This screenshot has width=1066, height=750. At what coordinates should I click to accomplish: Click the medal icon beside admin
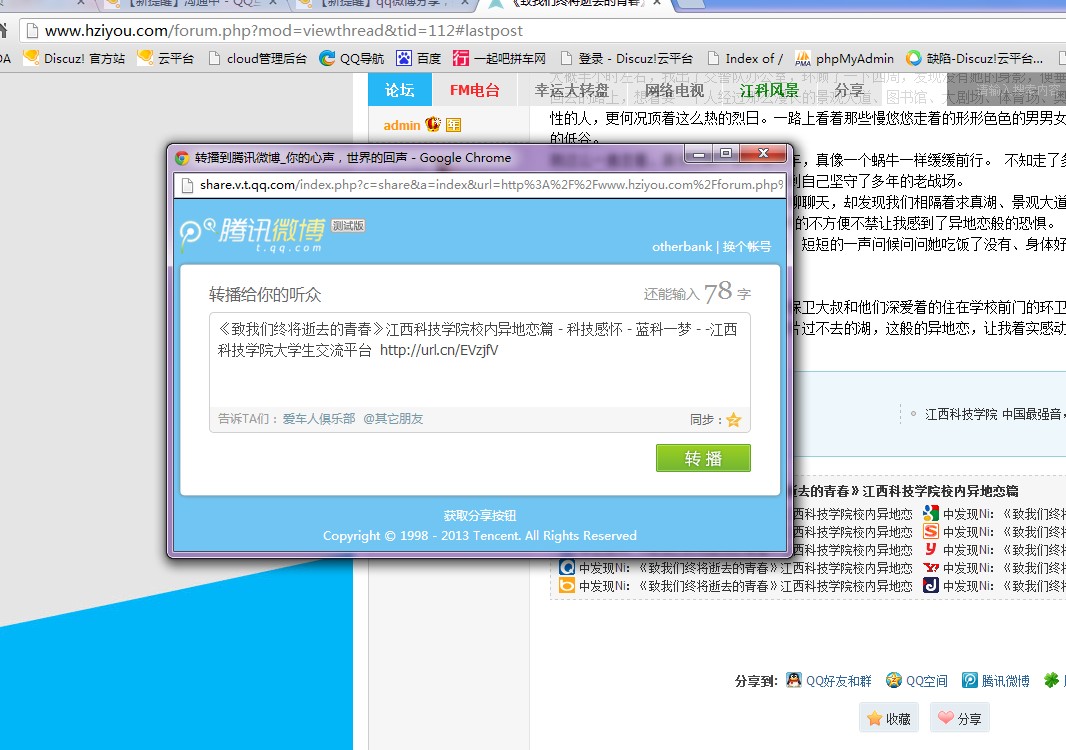pos(432,124)
